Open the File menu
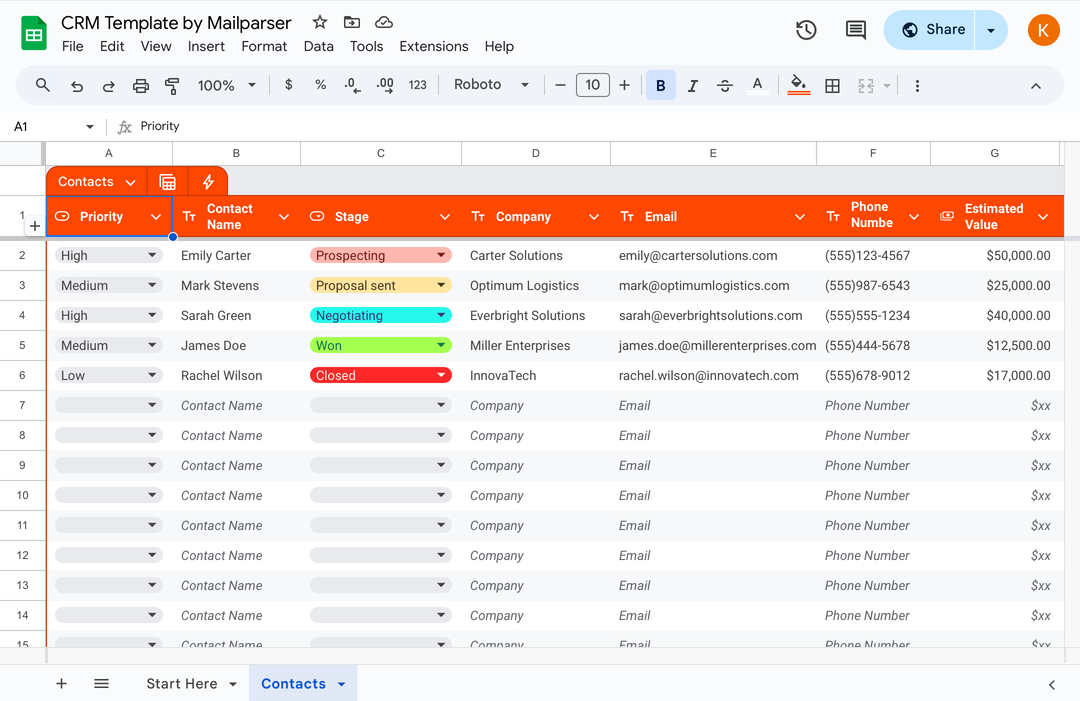Image resolution: width=1080 pixels, height=701 pixels. click(x=72, y=46)
